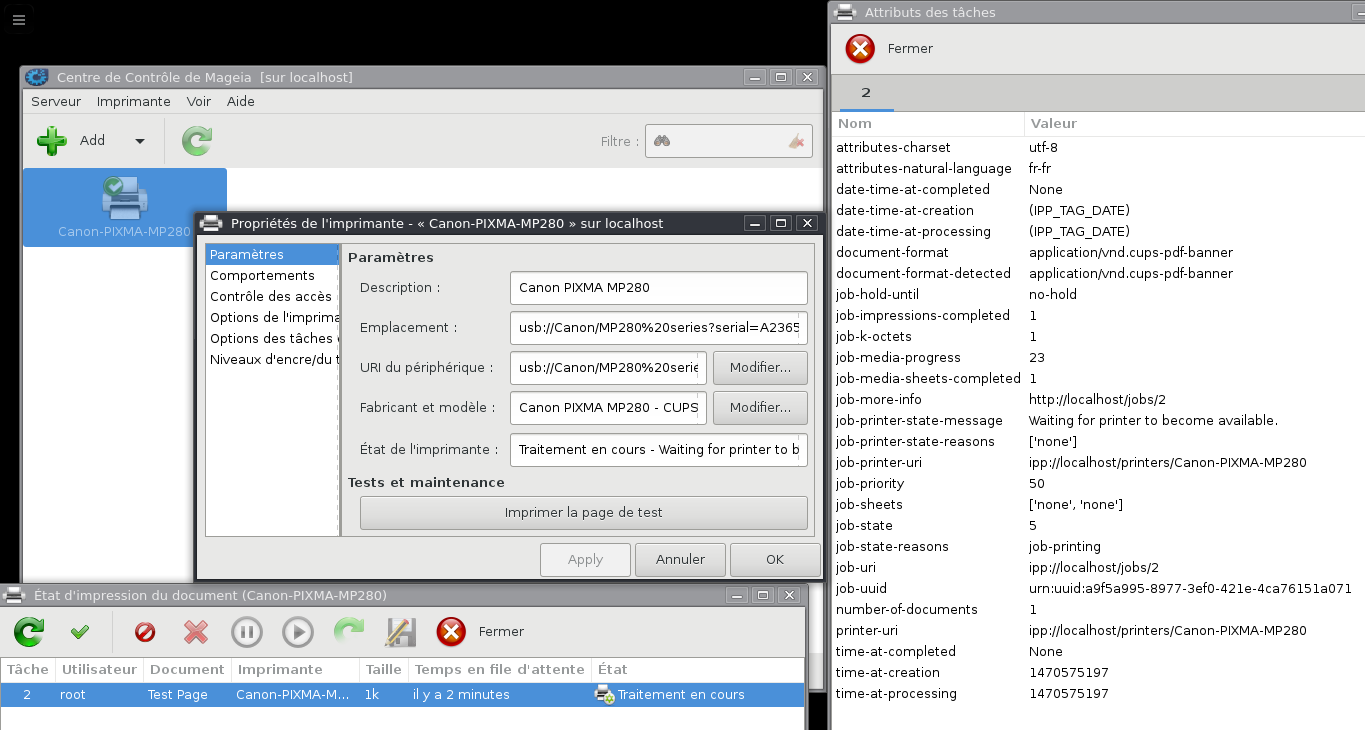Image resolution: width=1365 pixels, height=730 pixels.
Task: Click OK in printer properties dialog
Action: pyautogui.click(x=775, y=559)
